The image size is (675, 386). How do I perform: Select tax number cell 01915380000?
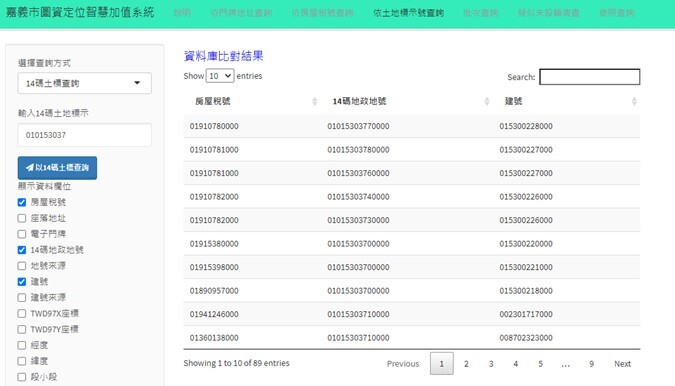tap(214, 244)
